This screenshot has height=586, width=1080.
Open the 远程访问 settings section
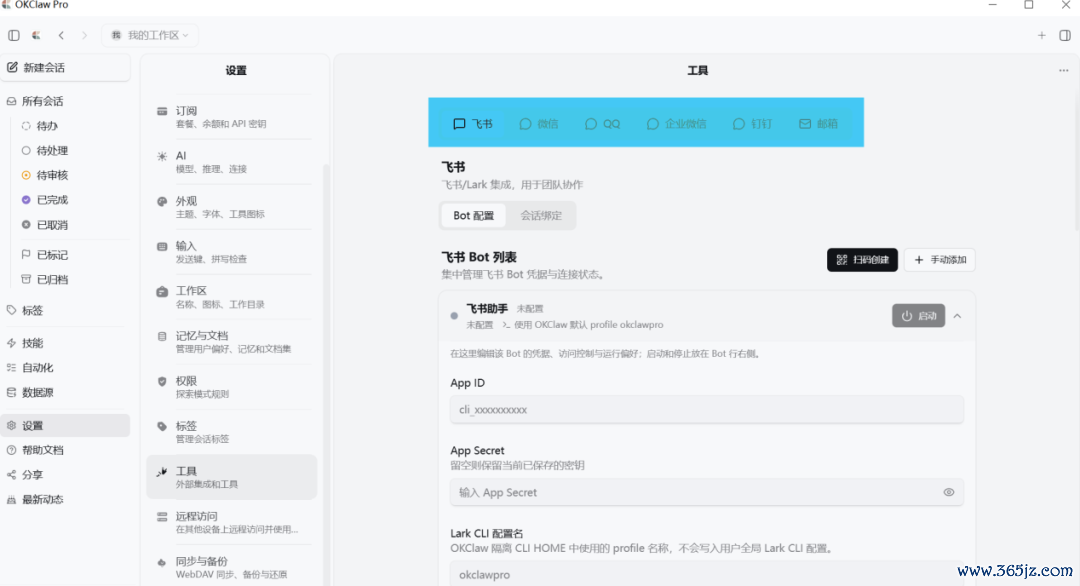click(231, 522)
